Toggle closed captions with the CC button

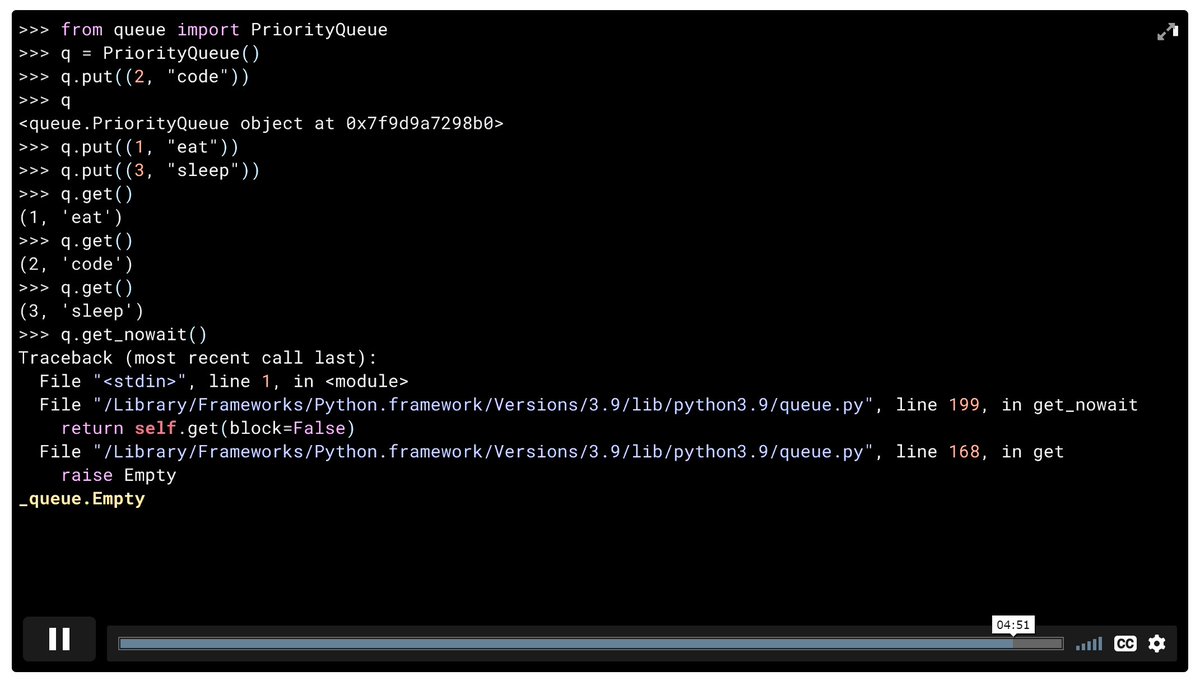click(x=1125, y=644)
